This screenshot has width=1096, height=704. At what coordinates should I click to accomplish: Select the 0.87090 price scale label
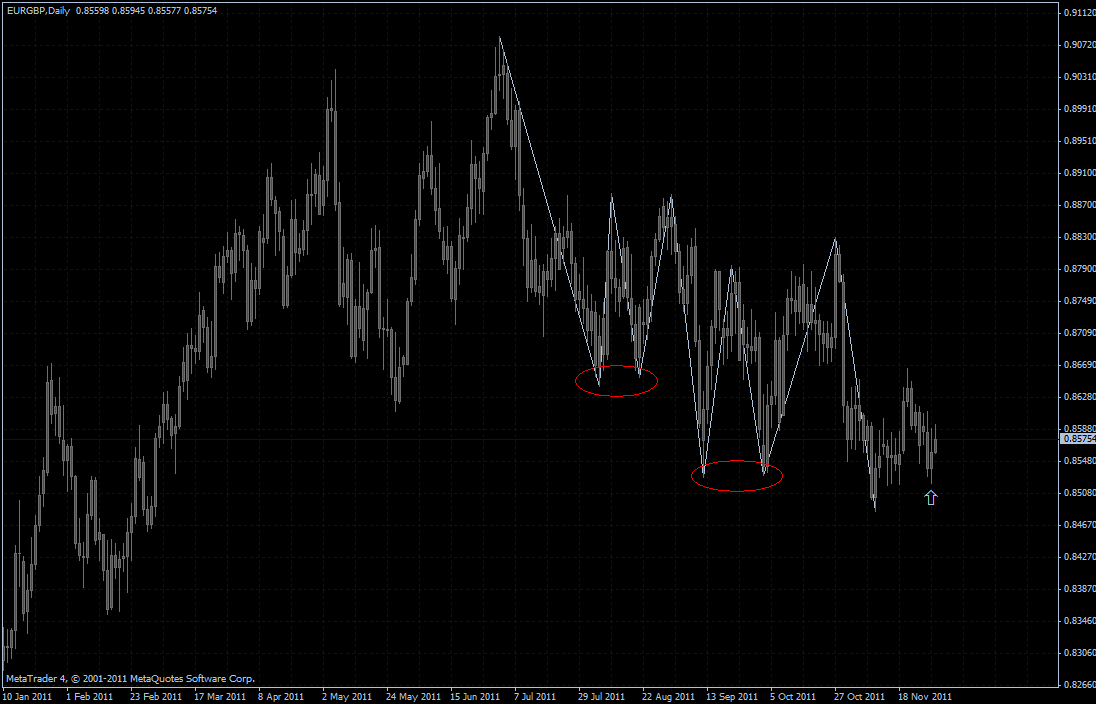pos(1080,333)
